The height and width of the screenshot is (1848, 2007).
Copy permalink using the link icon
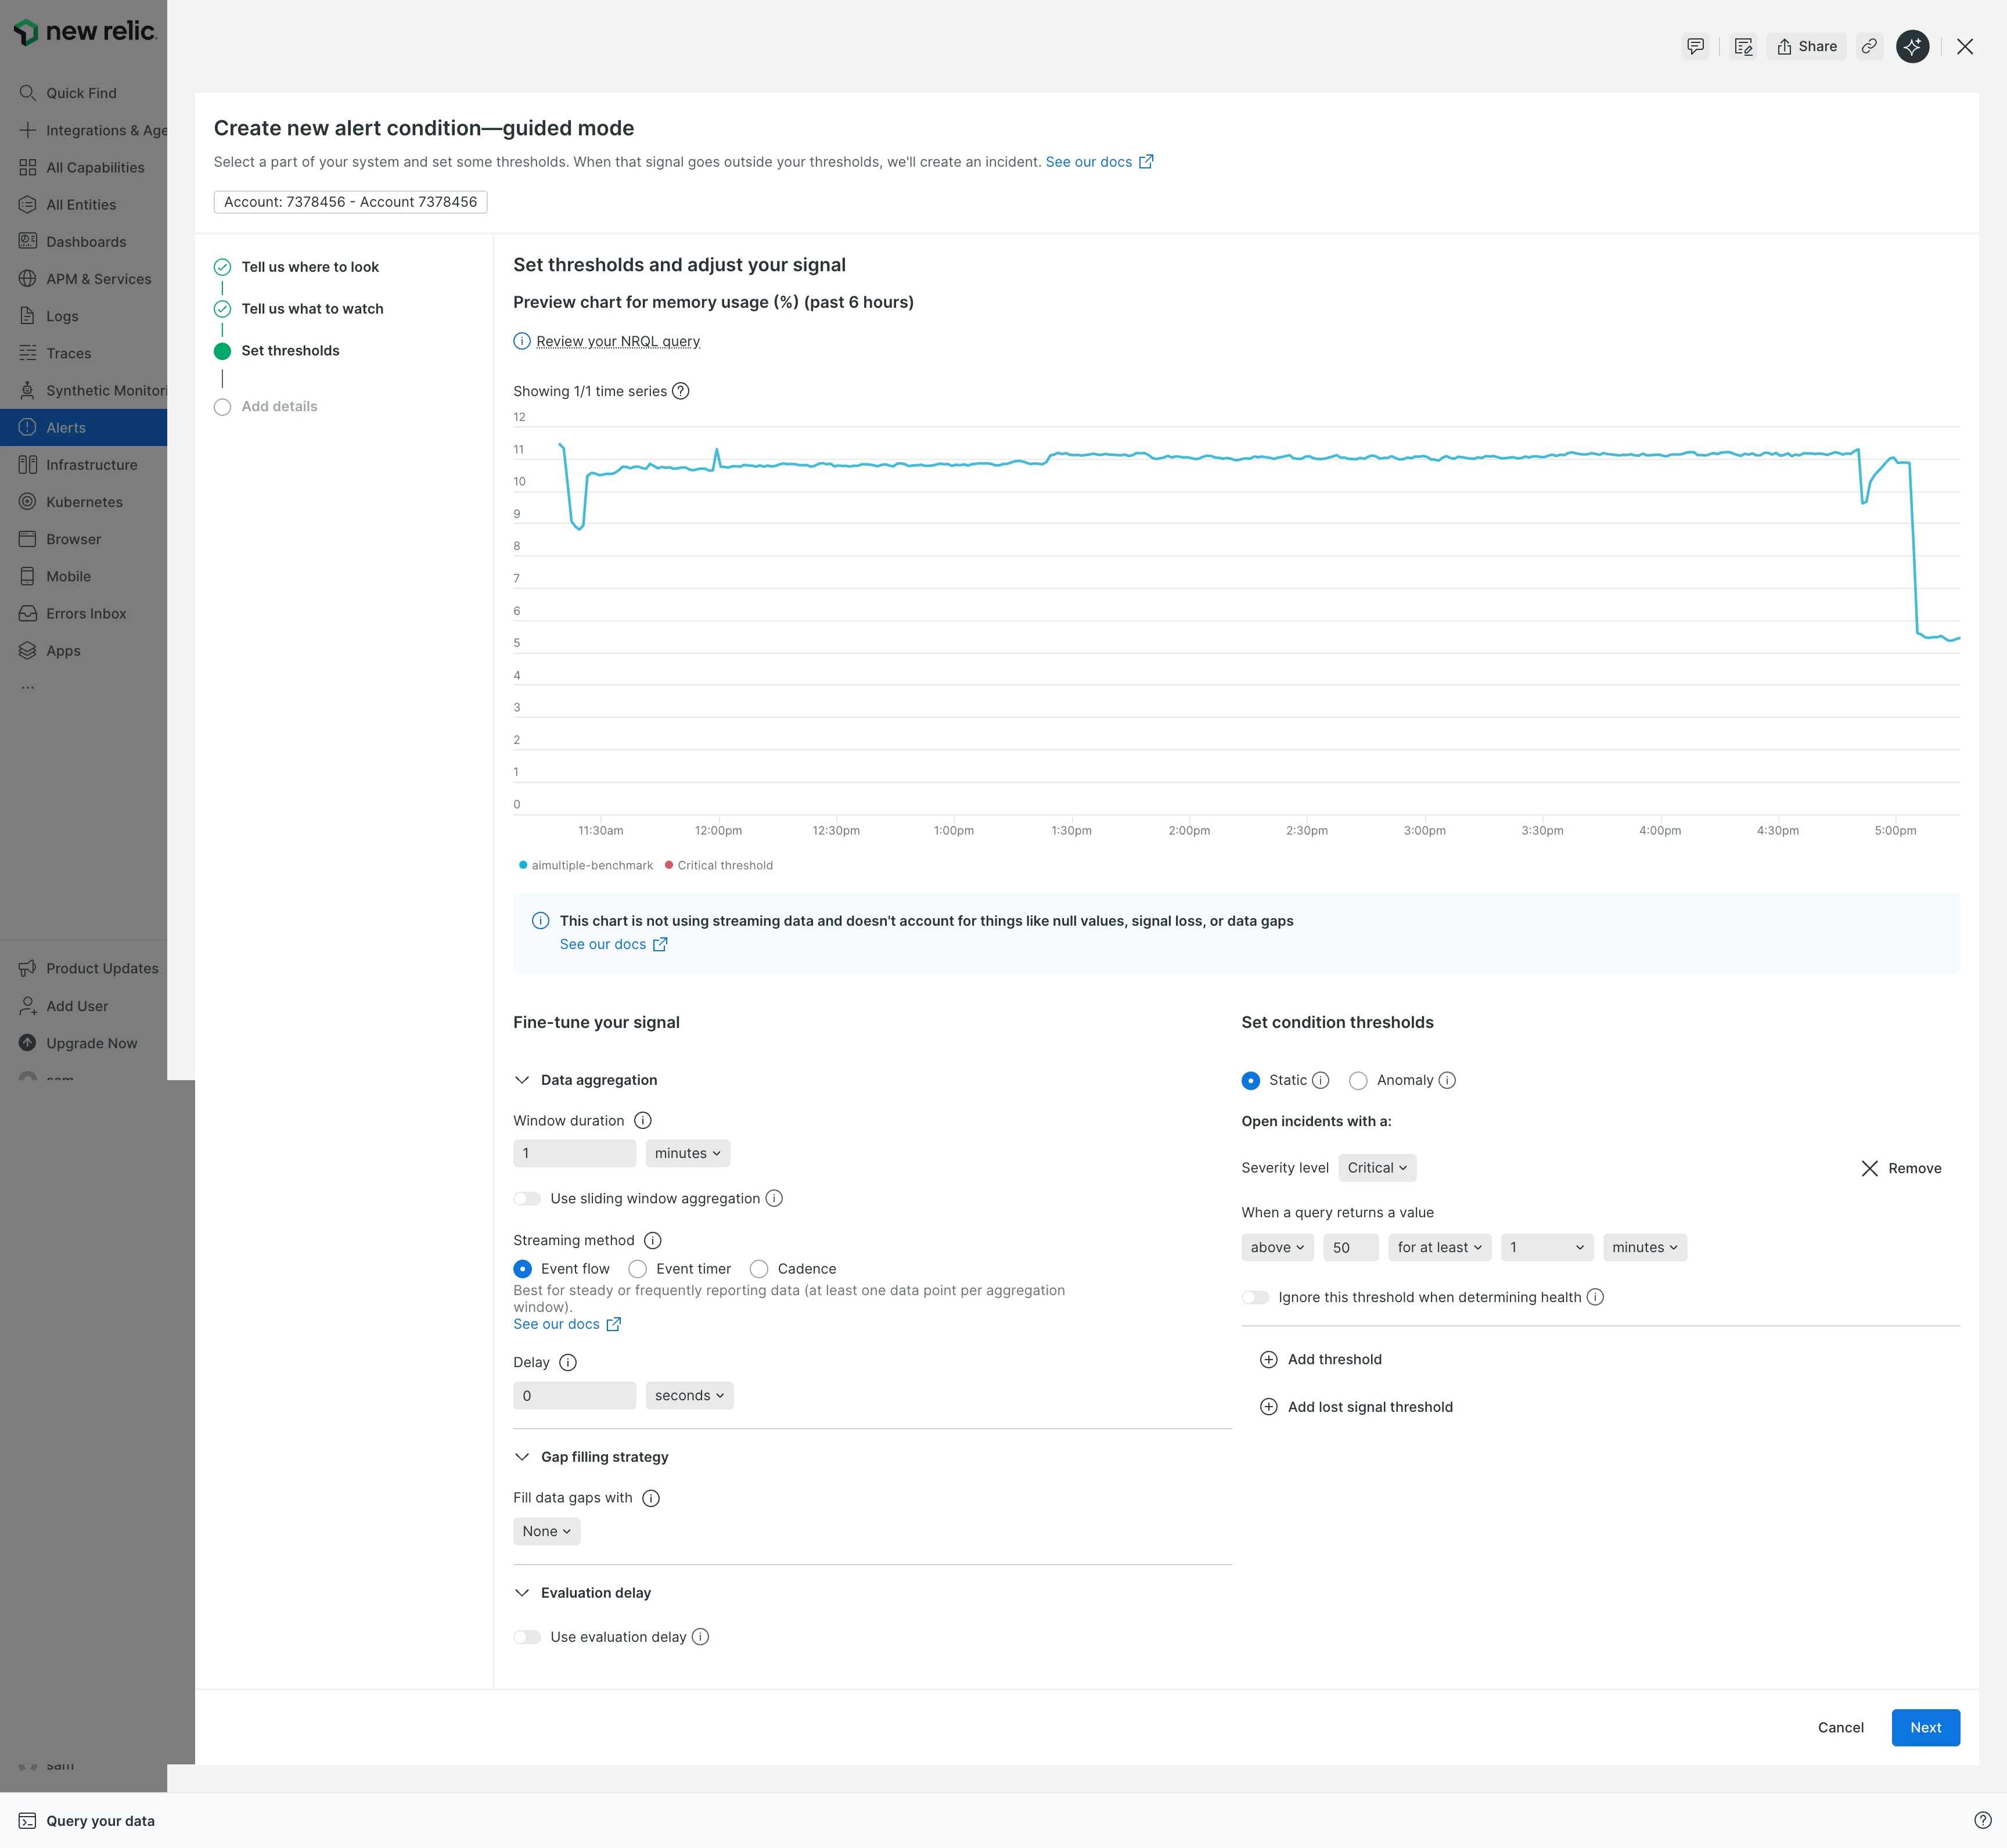(1869, 46)
